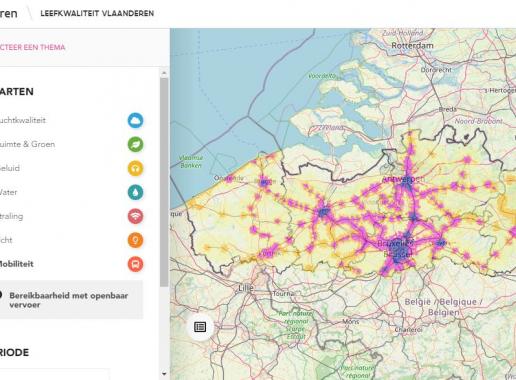
Task: Click the Leefkwaliteit Vlaanderen header title
Action: pos(97,13)
